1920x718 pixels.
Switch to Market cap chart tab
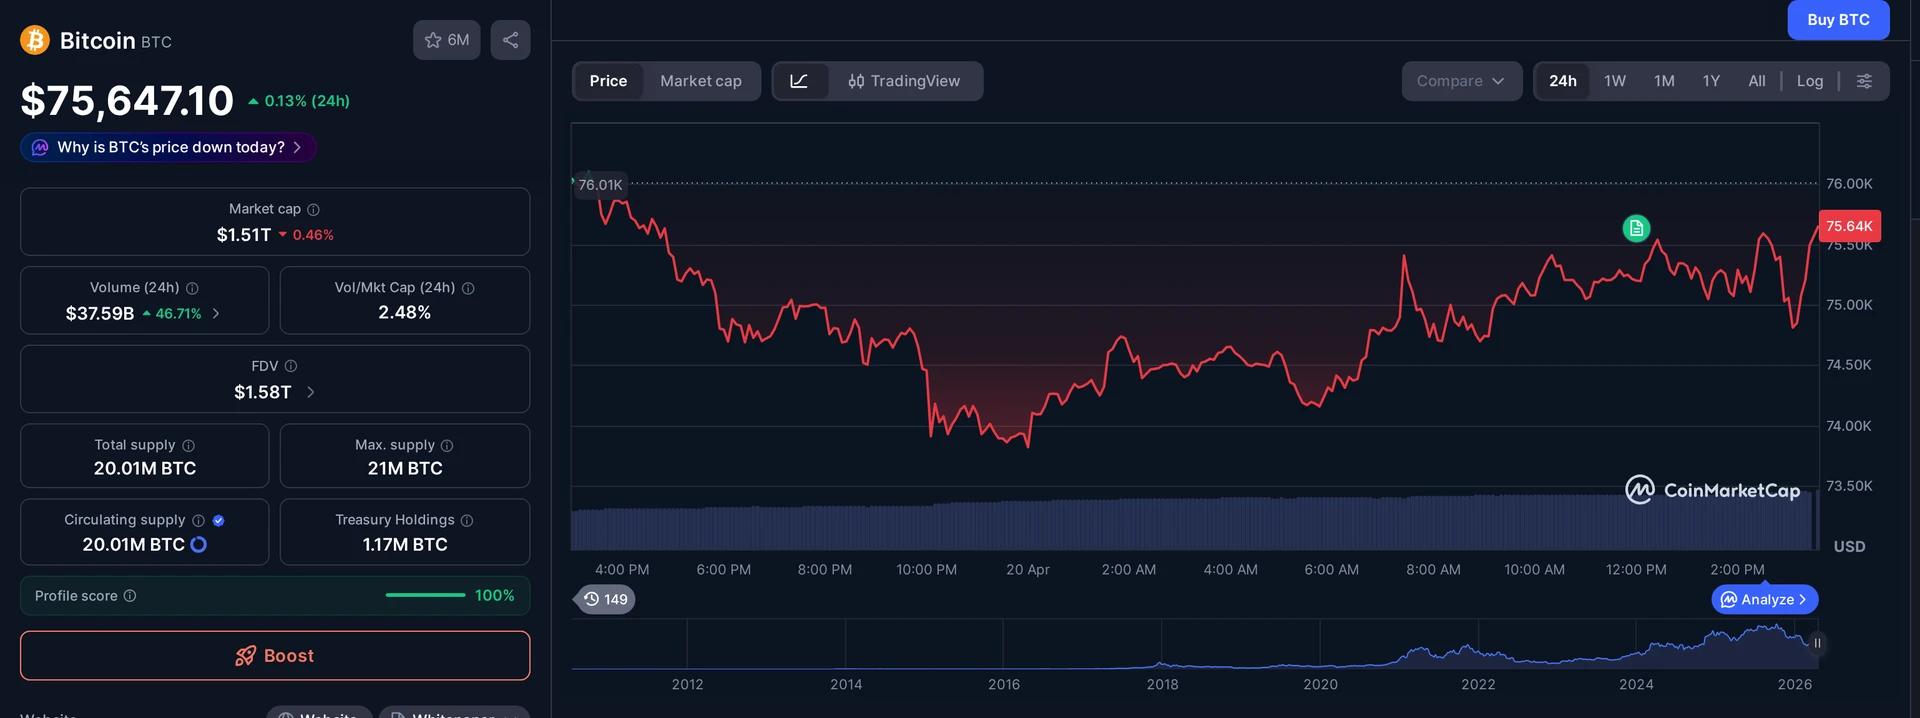click(x=701, y=81)
